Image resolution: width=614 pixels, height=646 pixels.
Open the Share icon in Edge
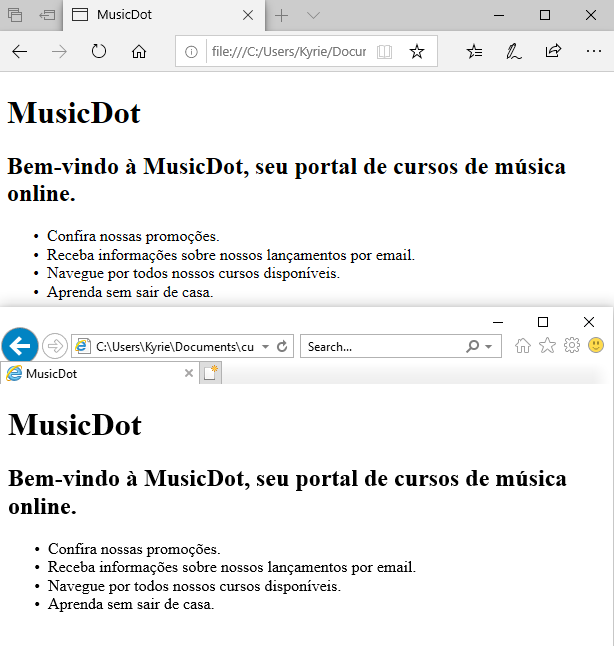point(553,51)
